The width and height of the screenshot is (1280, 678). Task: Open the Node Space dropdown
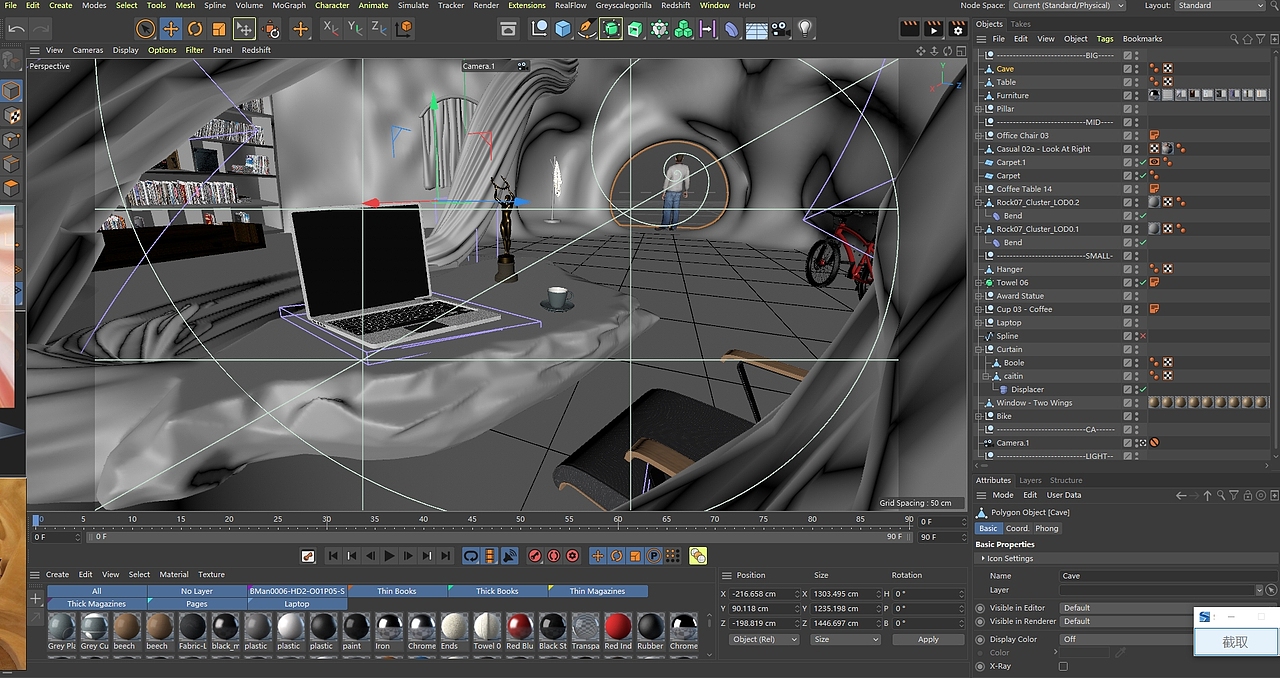[1069, 6]
